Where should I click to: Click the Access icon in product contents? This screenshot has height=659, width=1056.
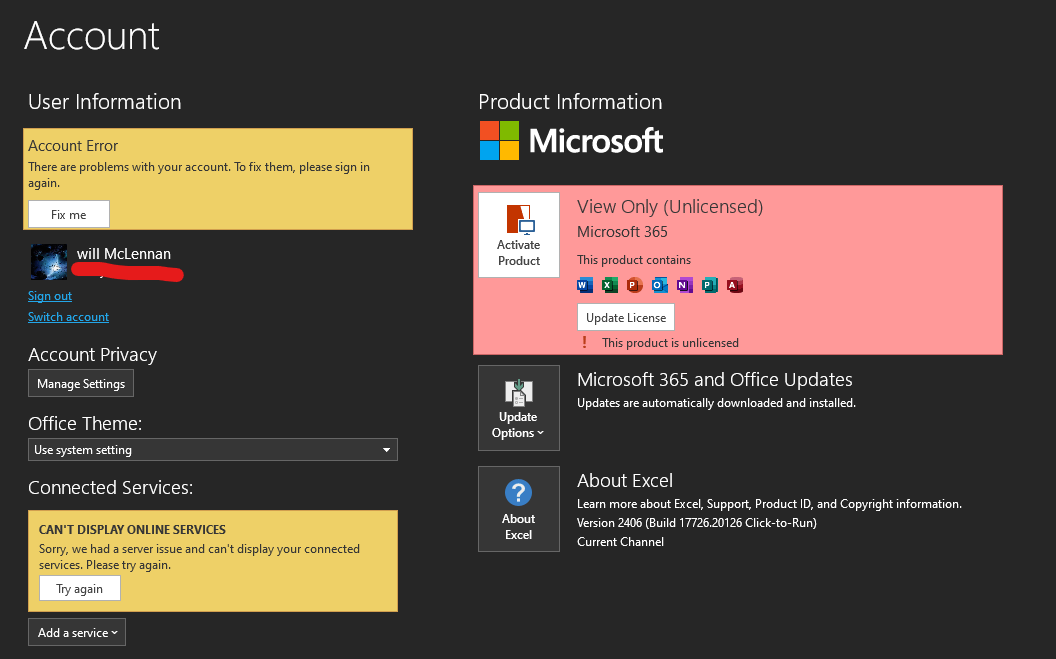(x=734, y=285)
